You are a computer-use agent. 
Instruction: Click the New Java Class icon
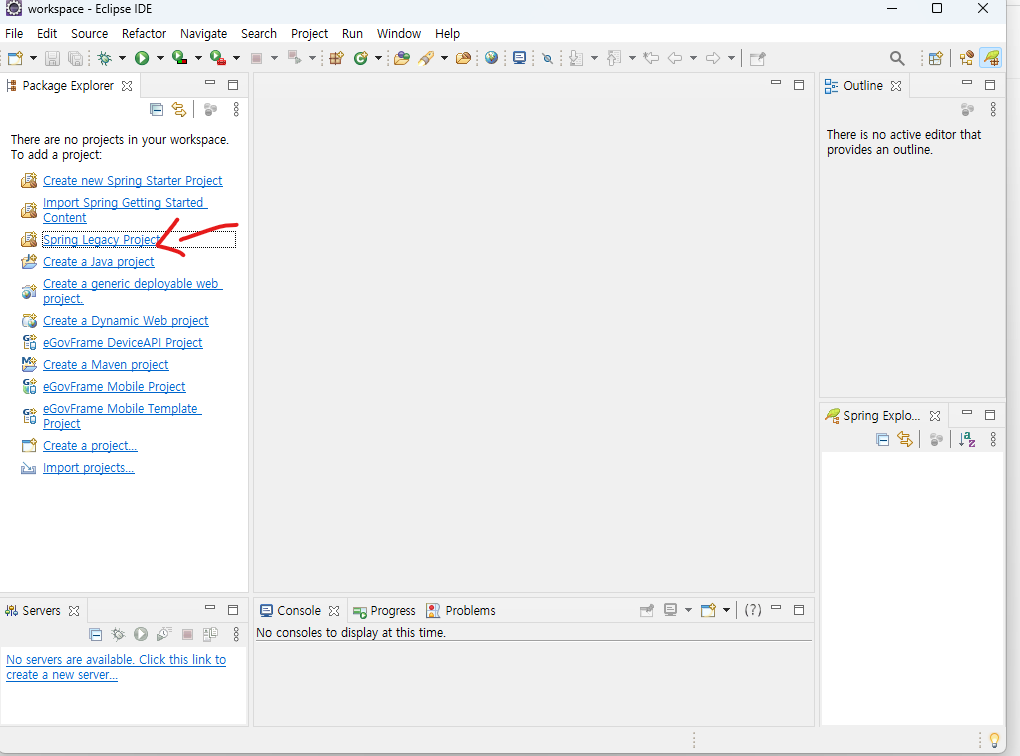click(x=360, y=59)
